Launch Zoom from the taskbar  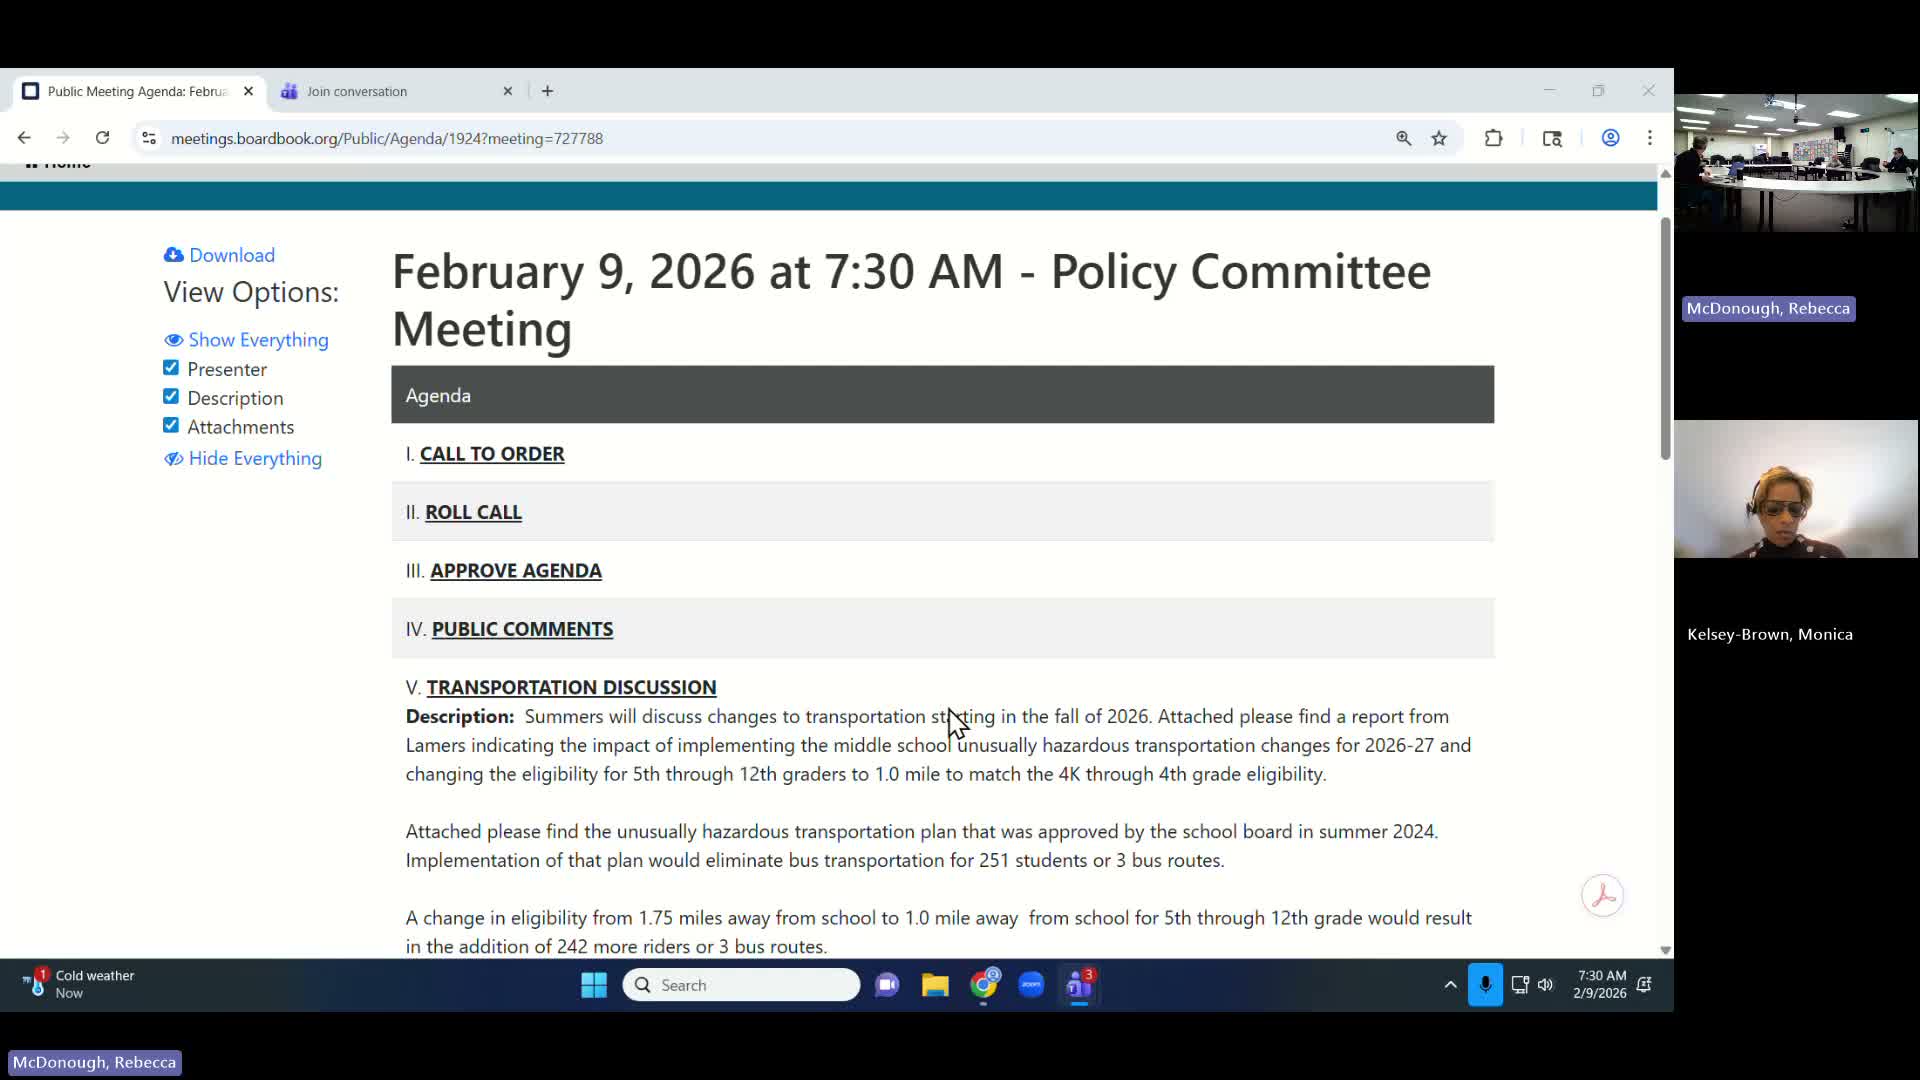(x=1032, y=985)
